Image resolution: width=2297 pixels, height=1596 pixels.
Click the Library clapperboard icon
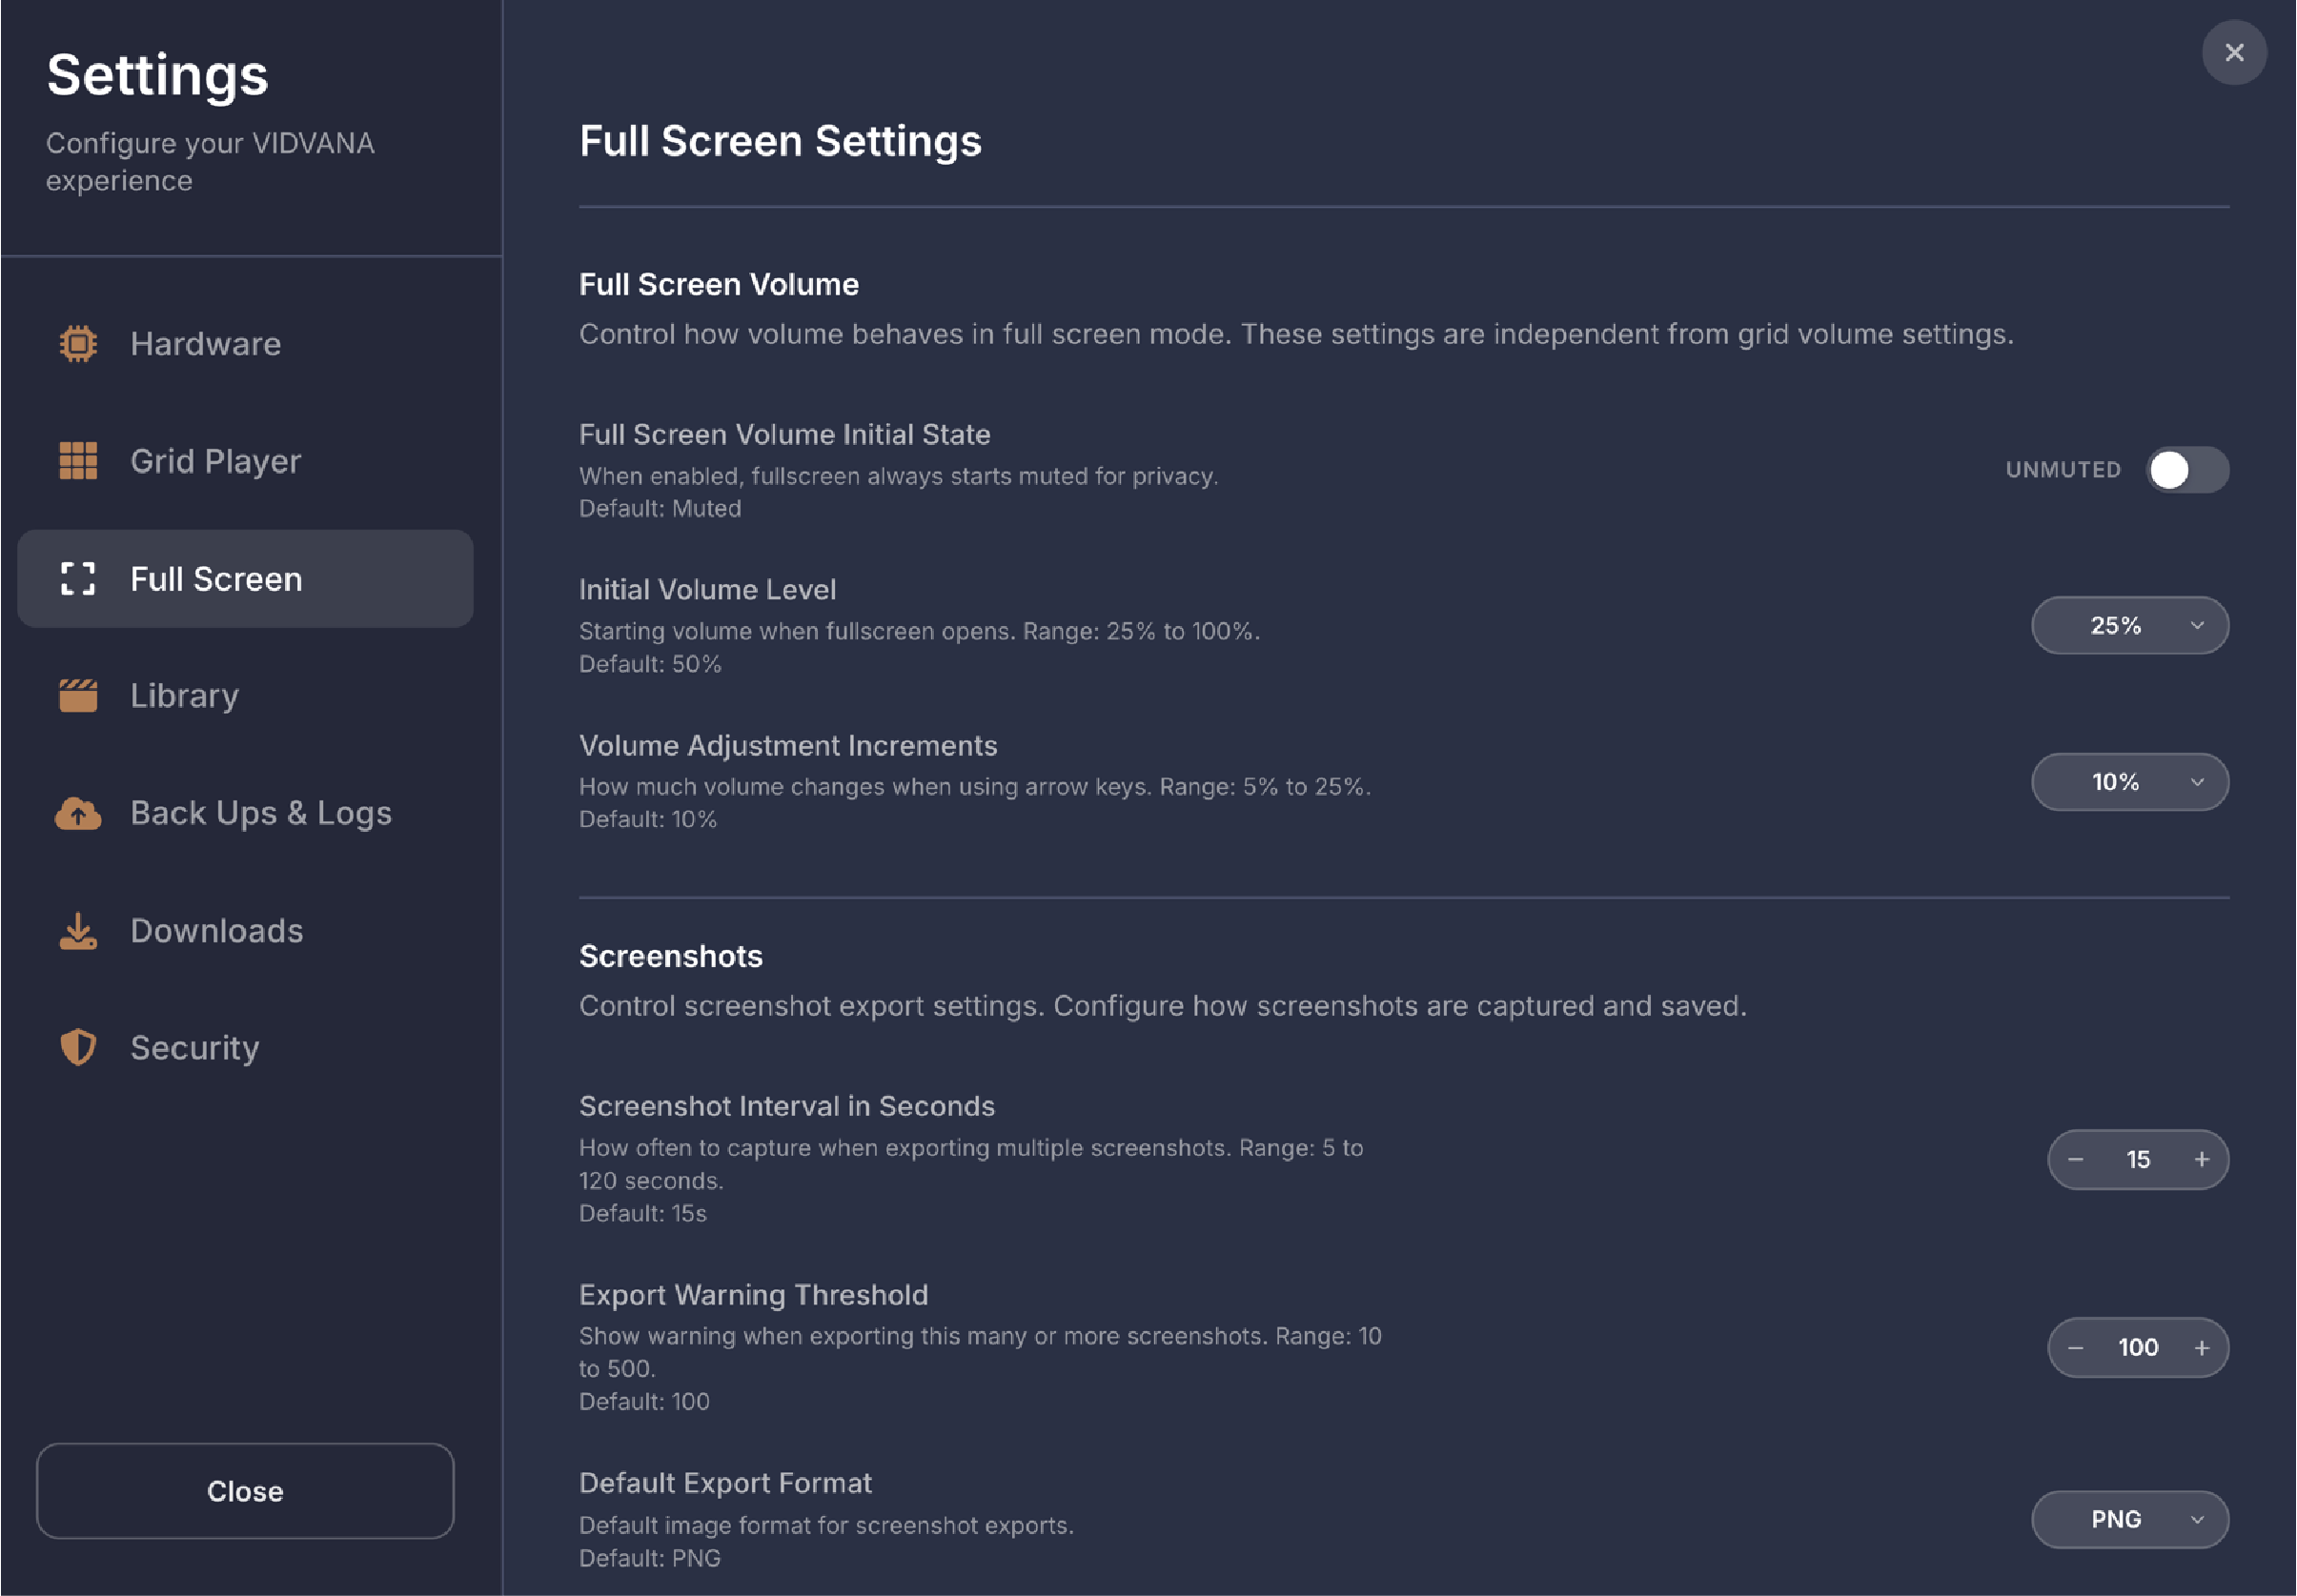(x=78, y=696)
